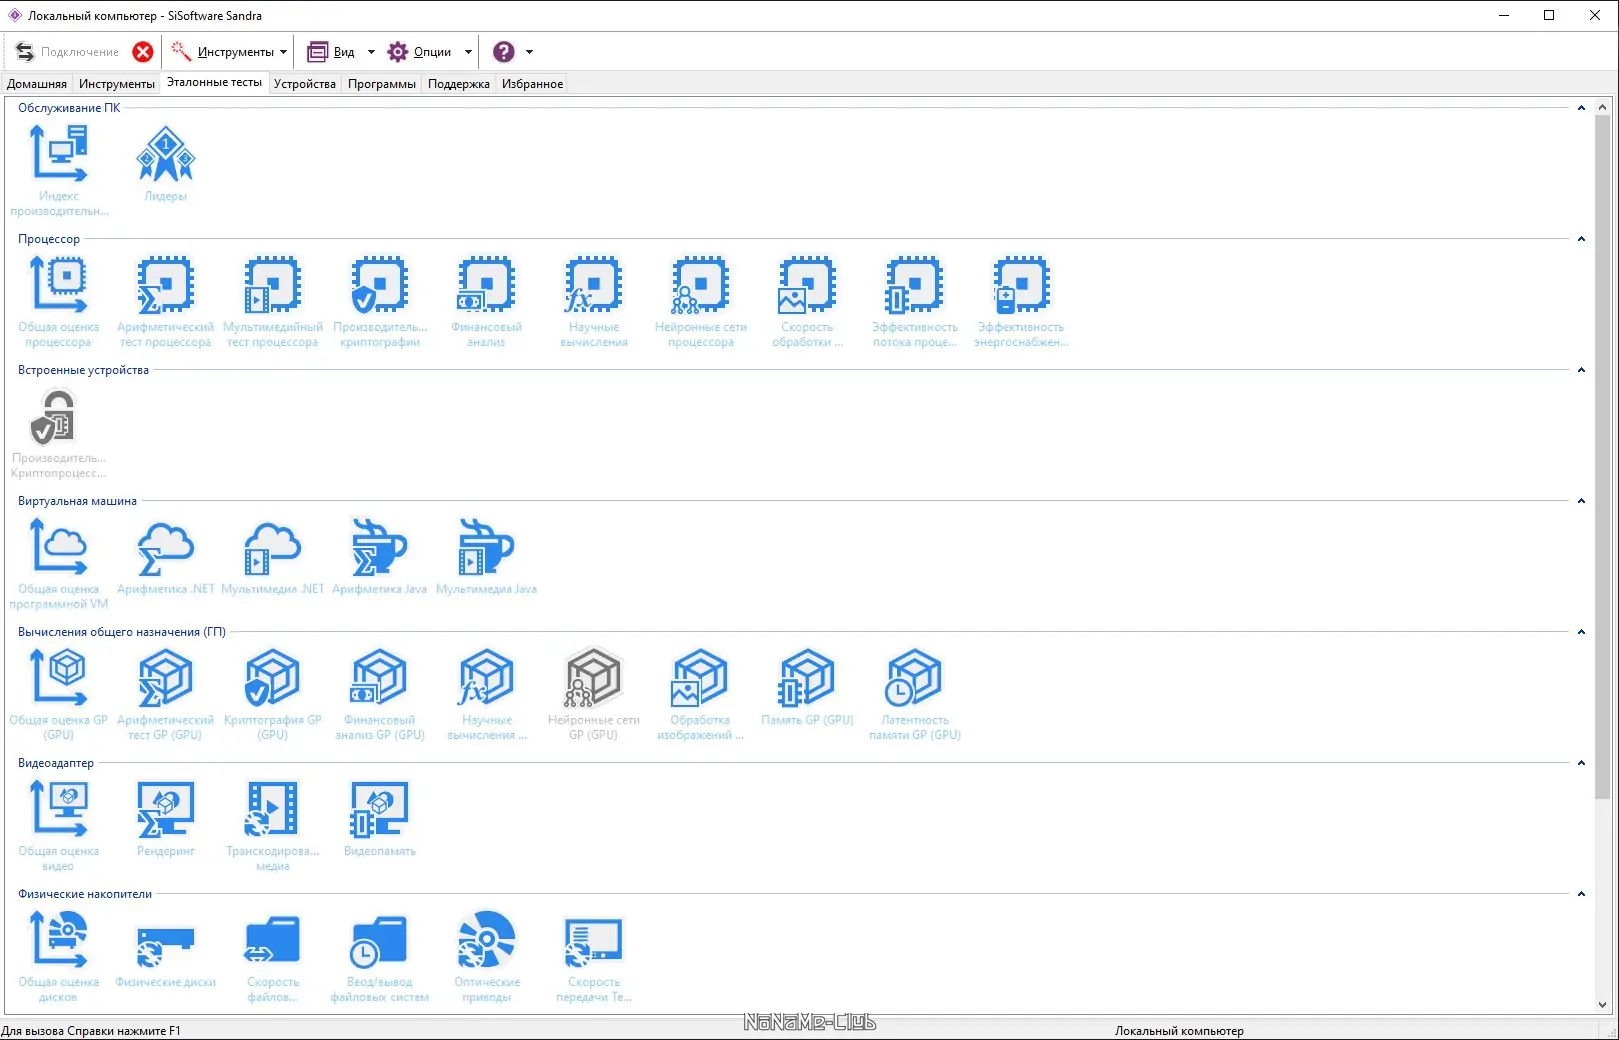Viewport: 1619px width, 1040px height.
Task: Open the File systems I/O test
Action: pos(379,940)
